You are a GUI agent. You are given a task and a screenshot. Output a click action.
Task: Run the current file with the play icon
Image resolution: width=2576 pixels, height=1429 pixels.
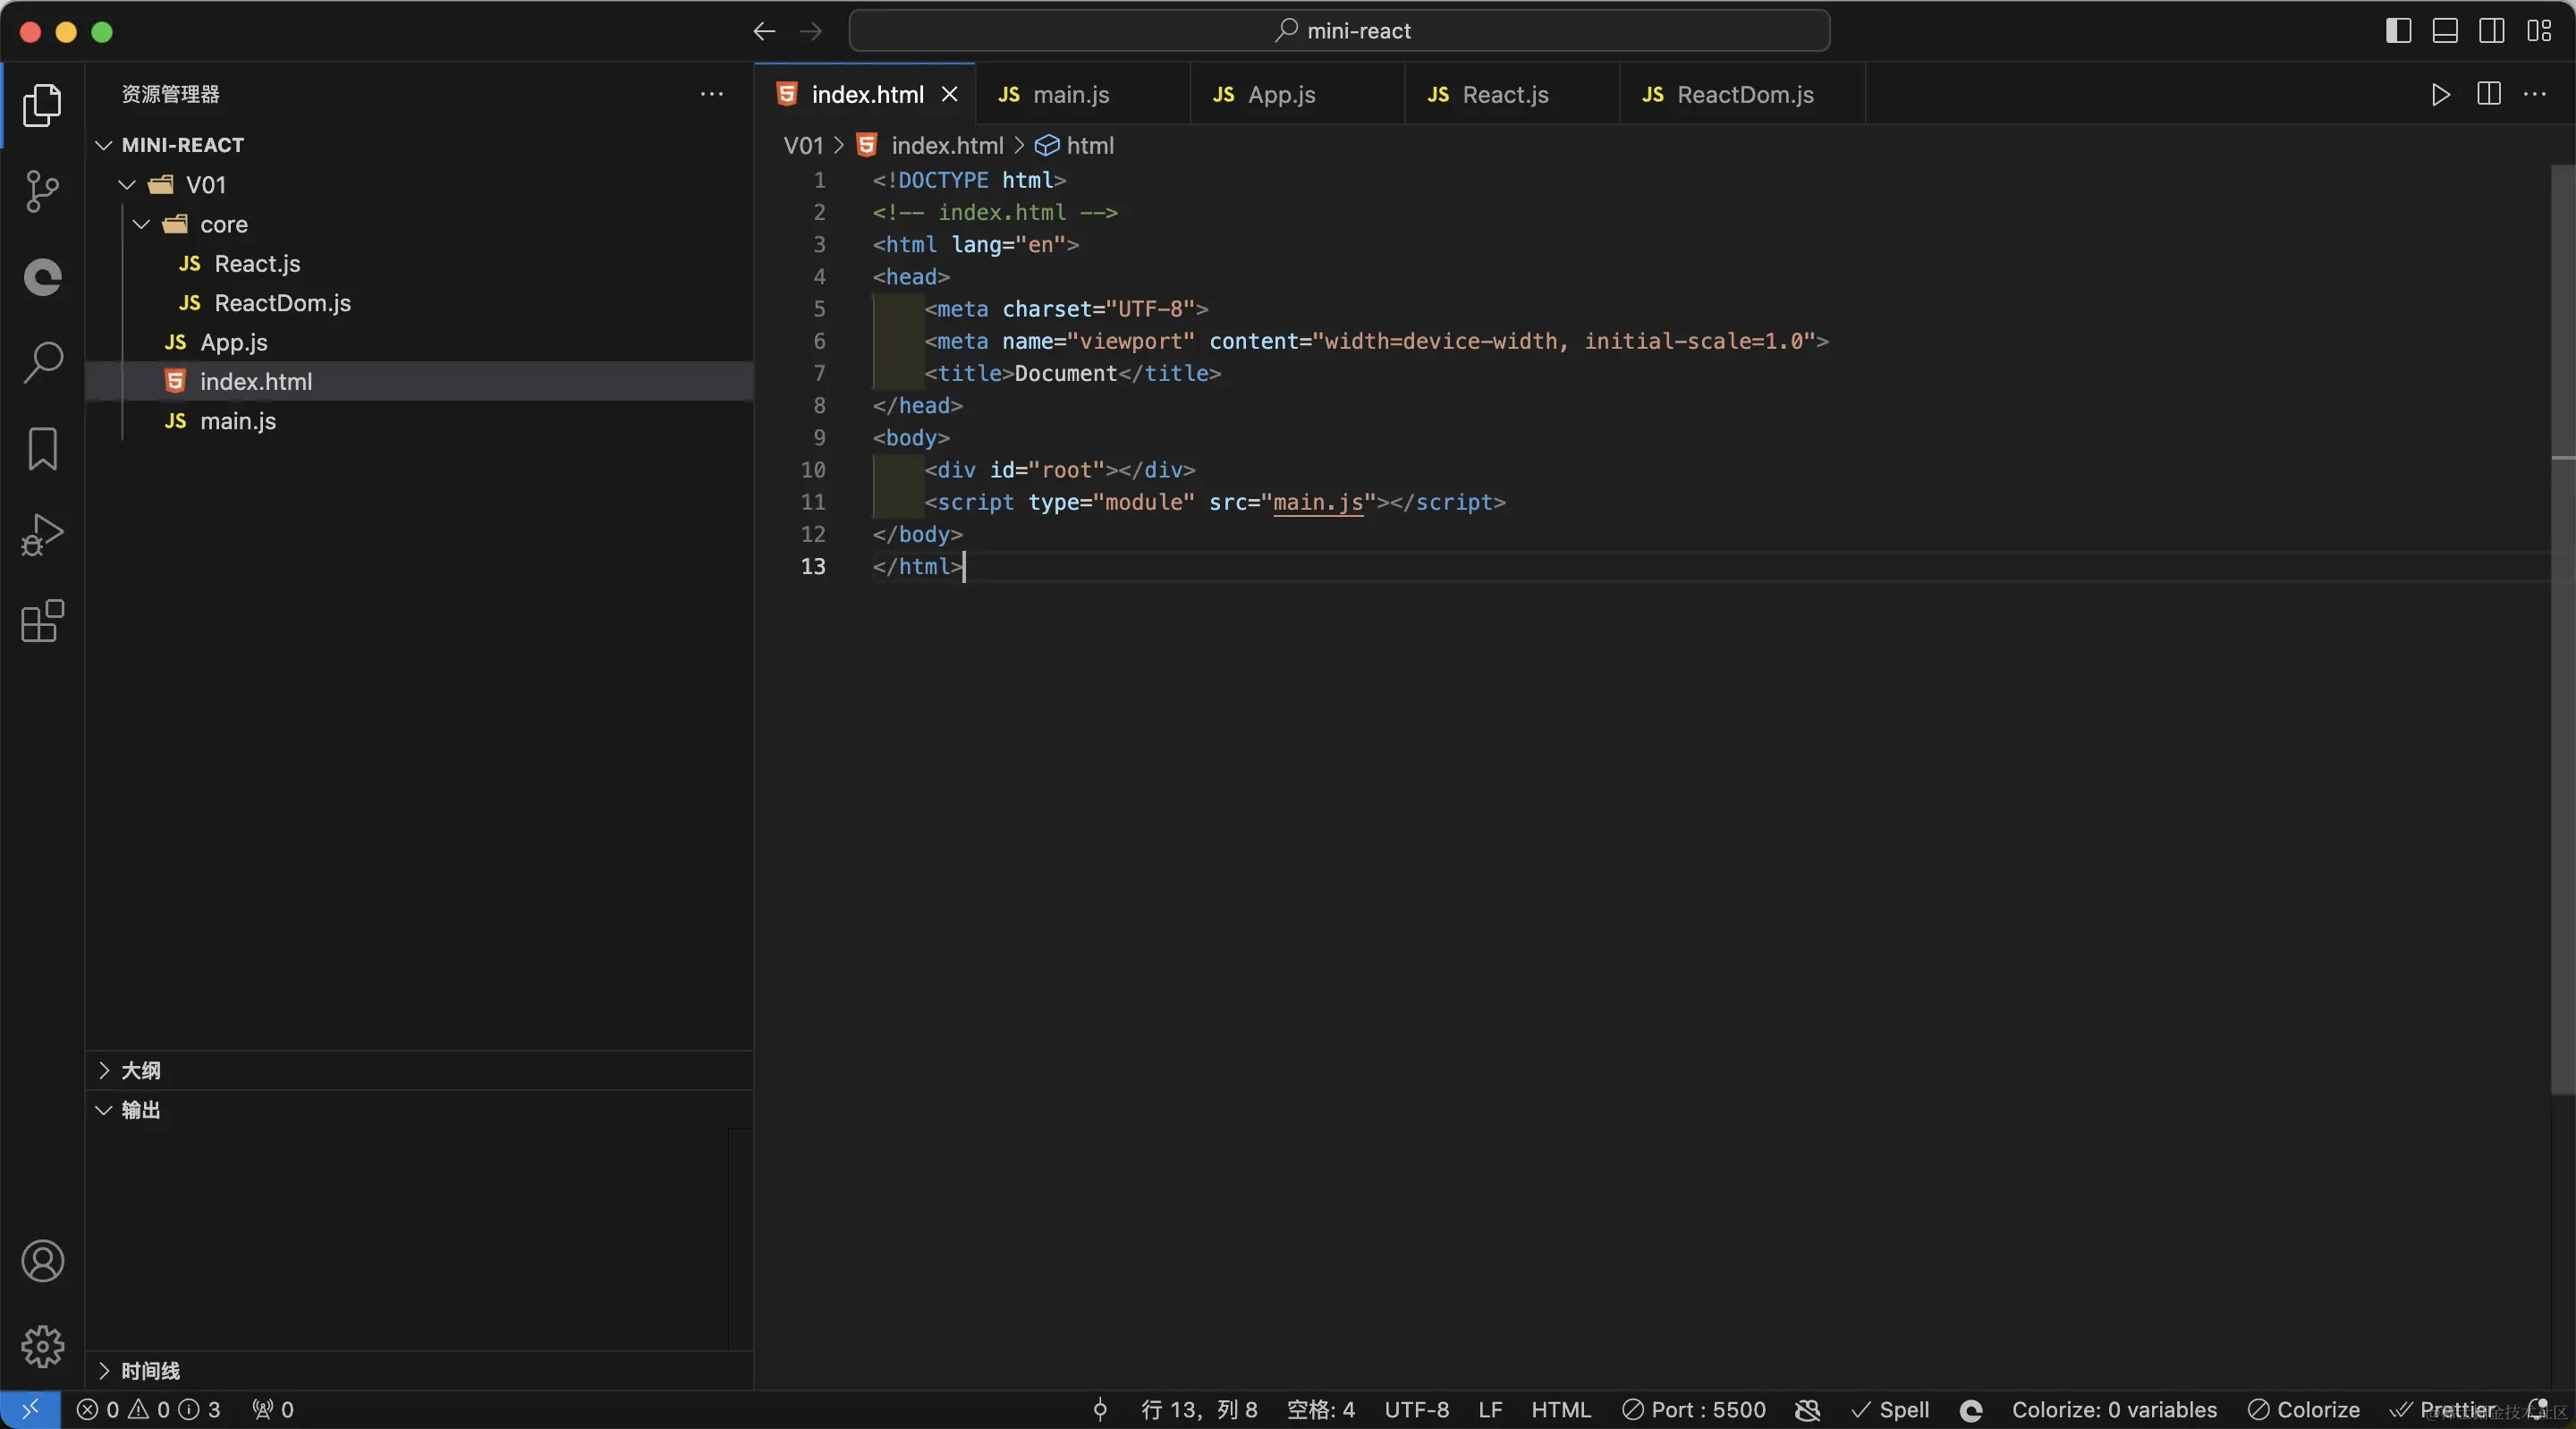pos(2440,95)
